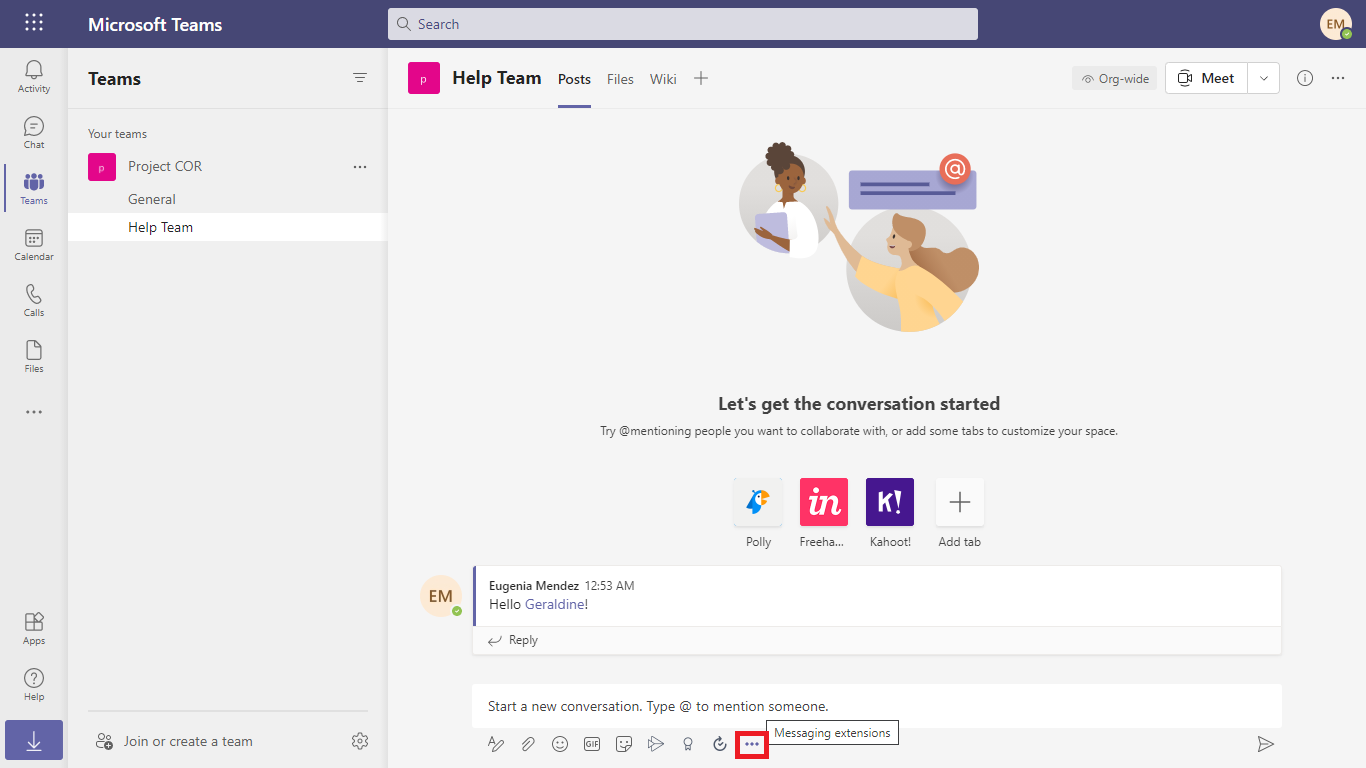The image size is (1366, 768).
Task: Open the emoji picker
Action: tap(560, 744)
